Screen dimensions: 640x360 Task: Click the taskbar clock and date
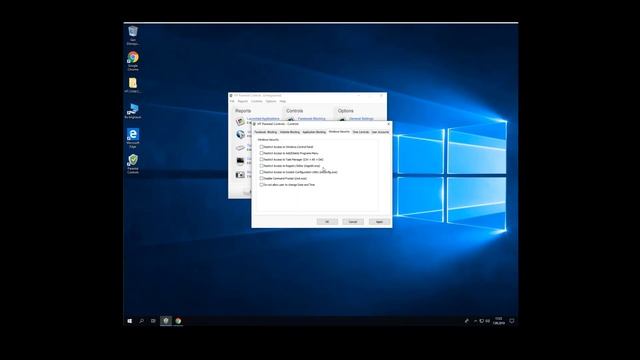[x=498, y=321]
